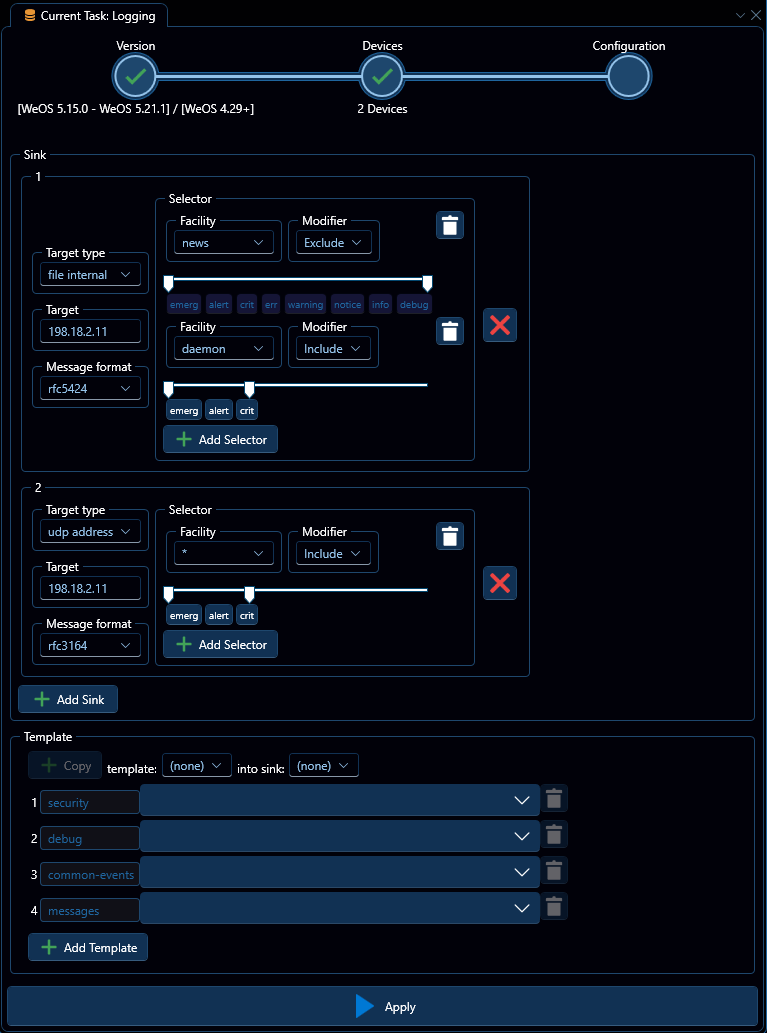
Task: Expand the security template row
Action: coord(340,800)
